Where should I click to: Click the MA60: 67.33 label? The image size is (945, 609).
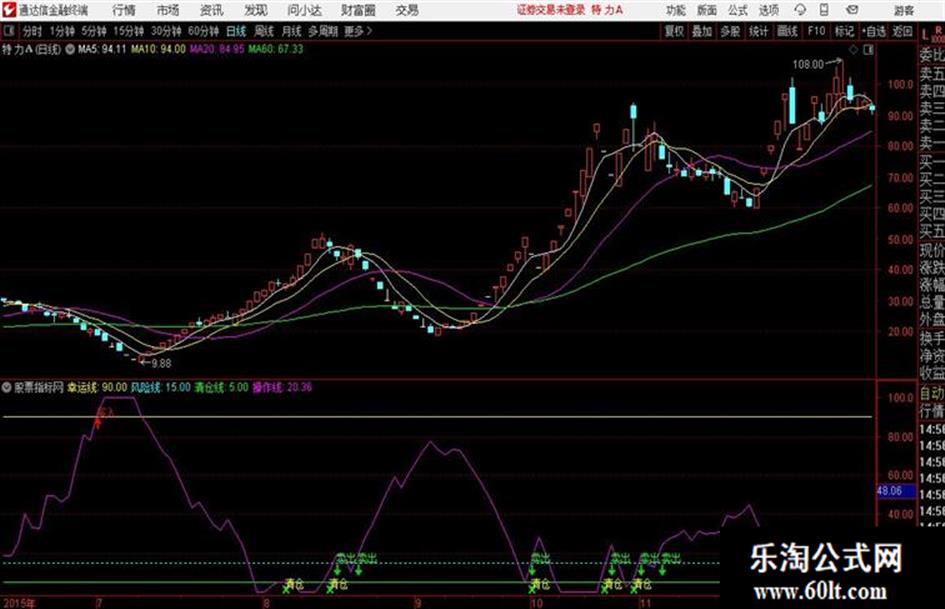(276, 49)
